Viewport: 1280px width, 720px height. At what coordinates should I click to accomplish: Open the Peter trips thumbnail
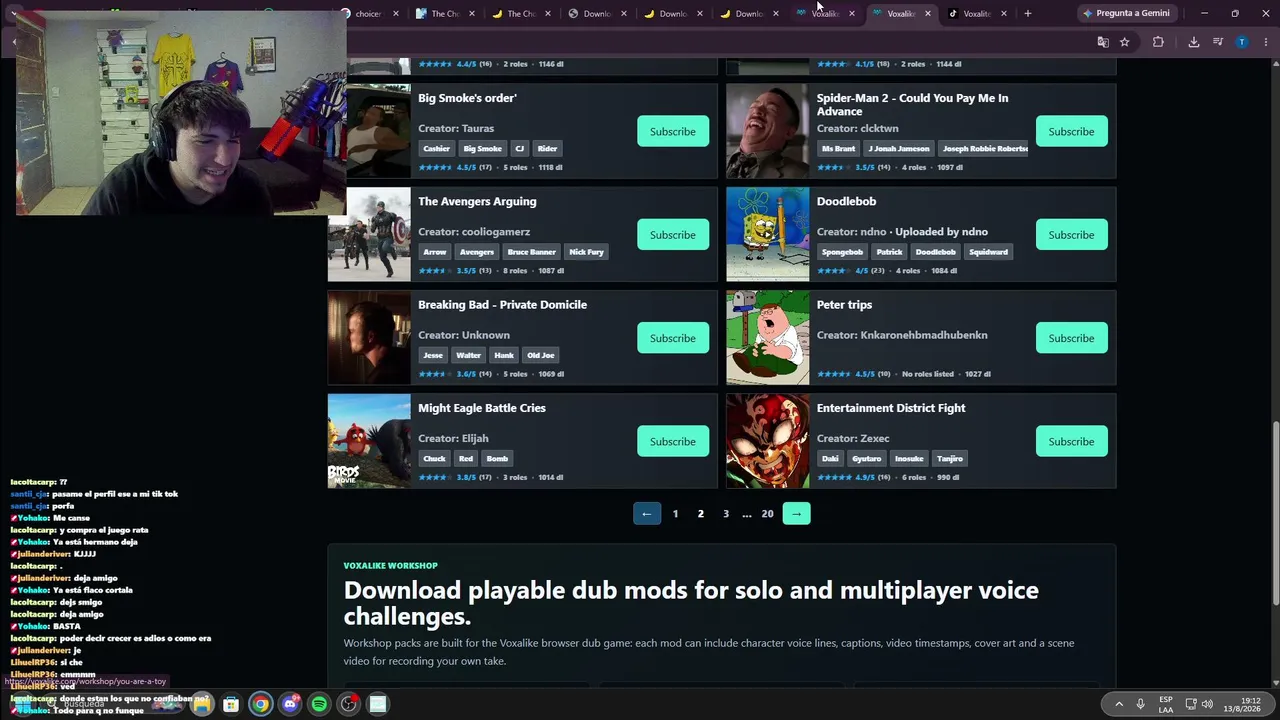tap(767, 338)
